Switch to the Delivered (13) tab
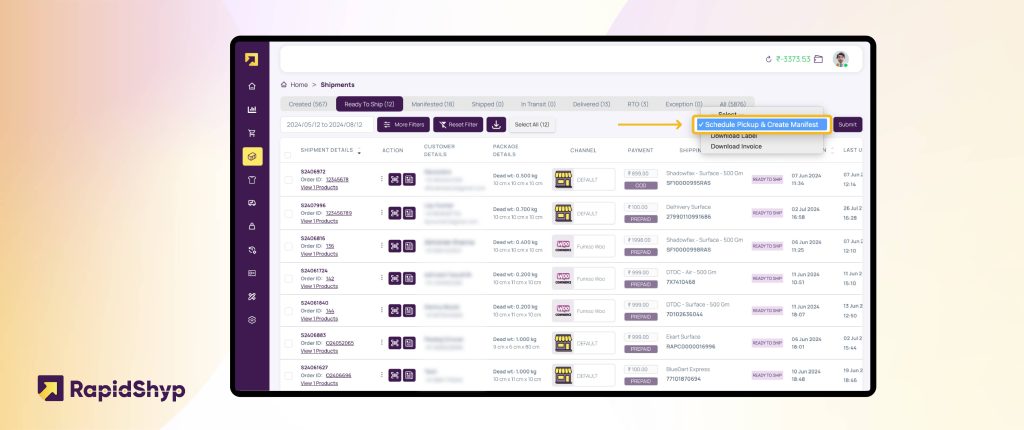This screenshot has width=1024, height=430. (592, 104)
